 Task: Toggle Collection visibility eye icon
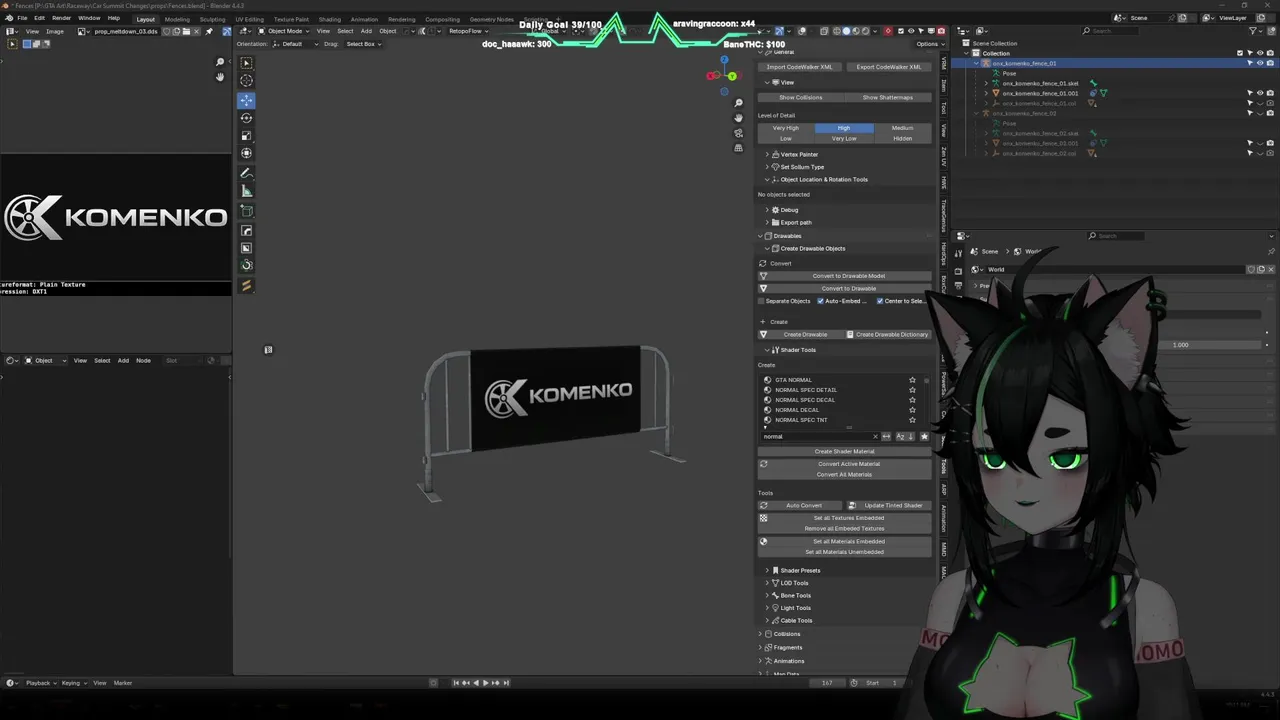click(x=1260, y=53)
